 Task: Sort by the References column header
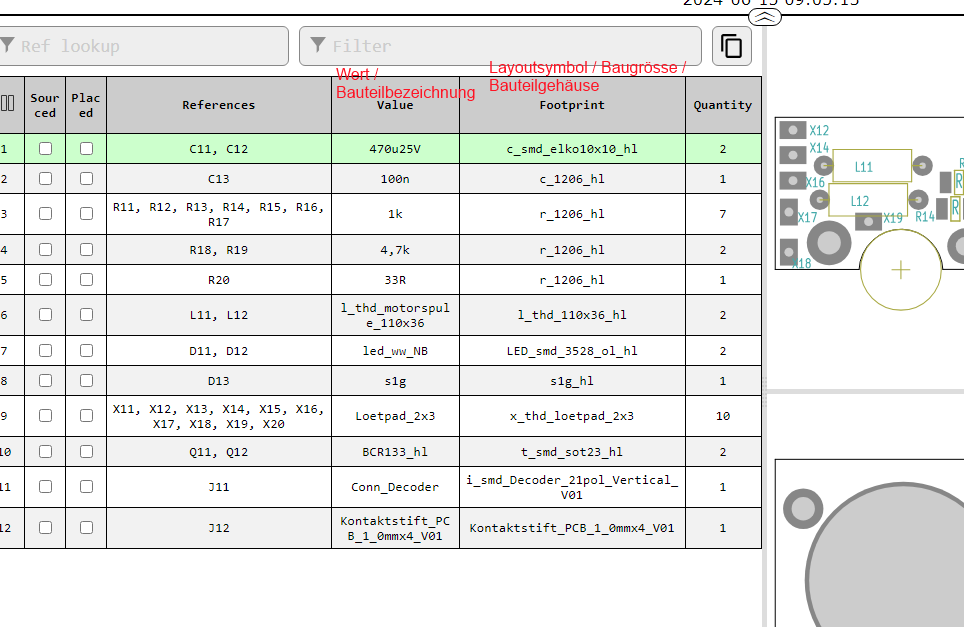click(218, 105)
